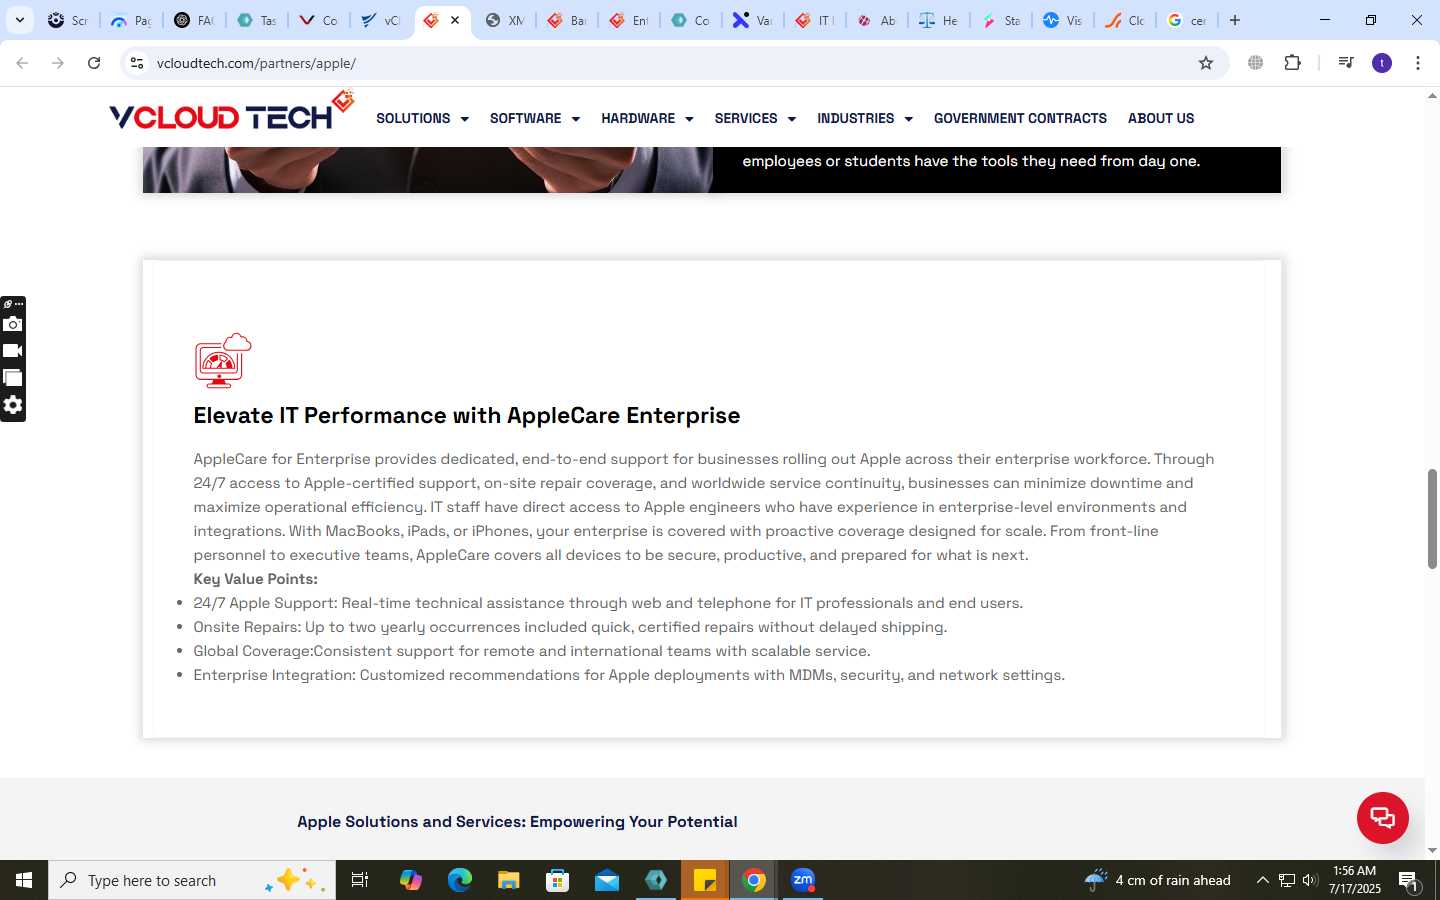Viewport: 1440px width, 900px height.
Task: Click the browser Forward arrow
Action: (x=58, y=63)
